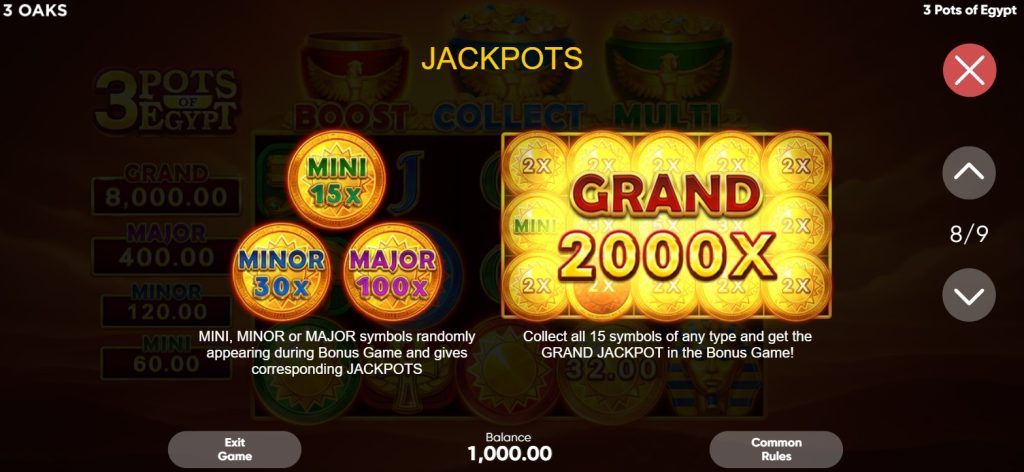Click the GRAND 2000X jackpot image
This screenshot has width=1024, height=472.
666,226
